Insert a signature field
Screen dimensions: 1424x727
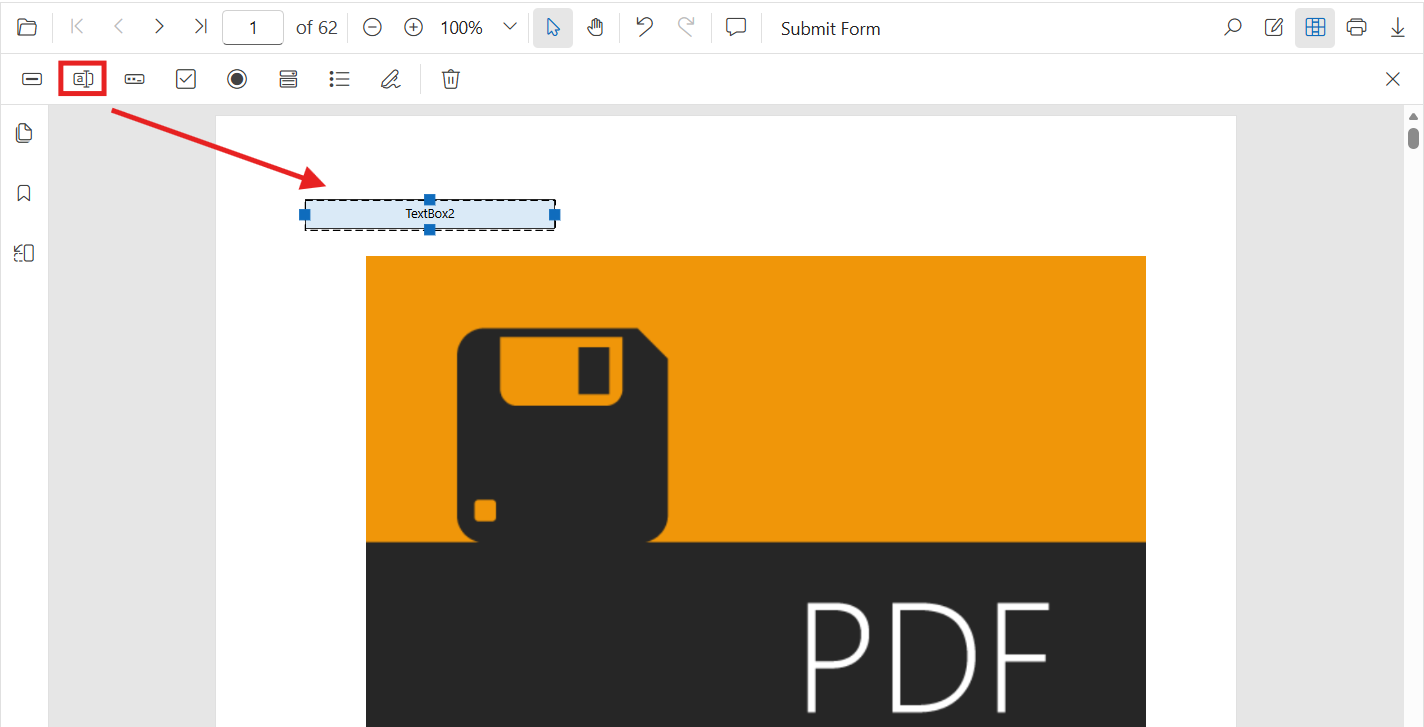click(391, 79)
